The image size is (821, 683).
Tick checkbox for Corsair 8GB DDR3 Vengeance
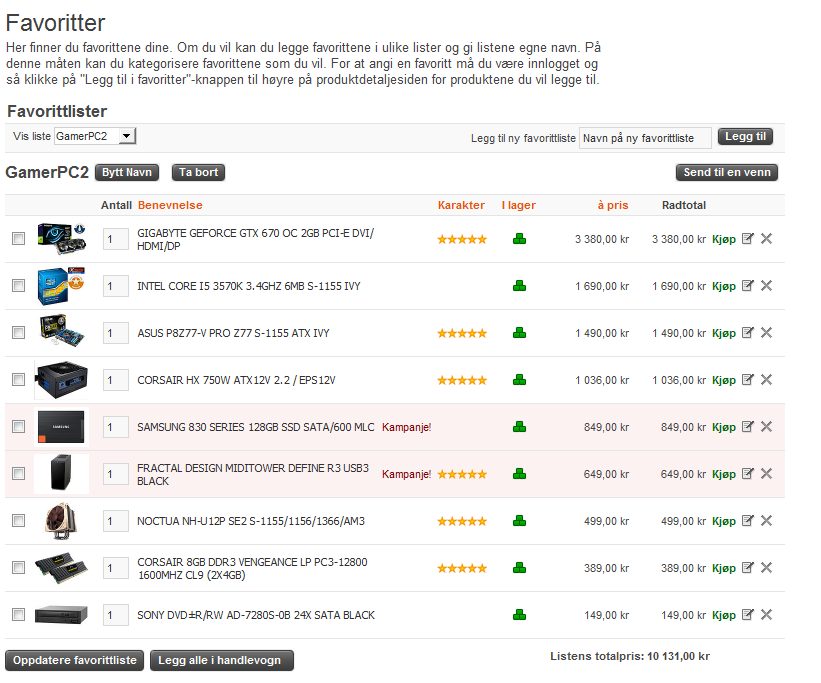point(18,568)
